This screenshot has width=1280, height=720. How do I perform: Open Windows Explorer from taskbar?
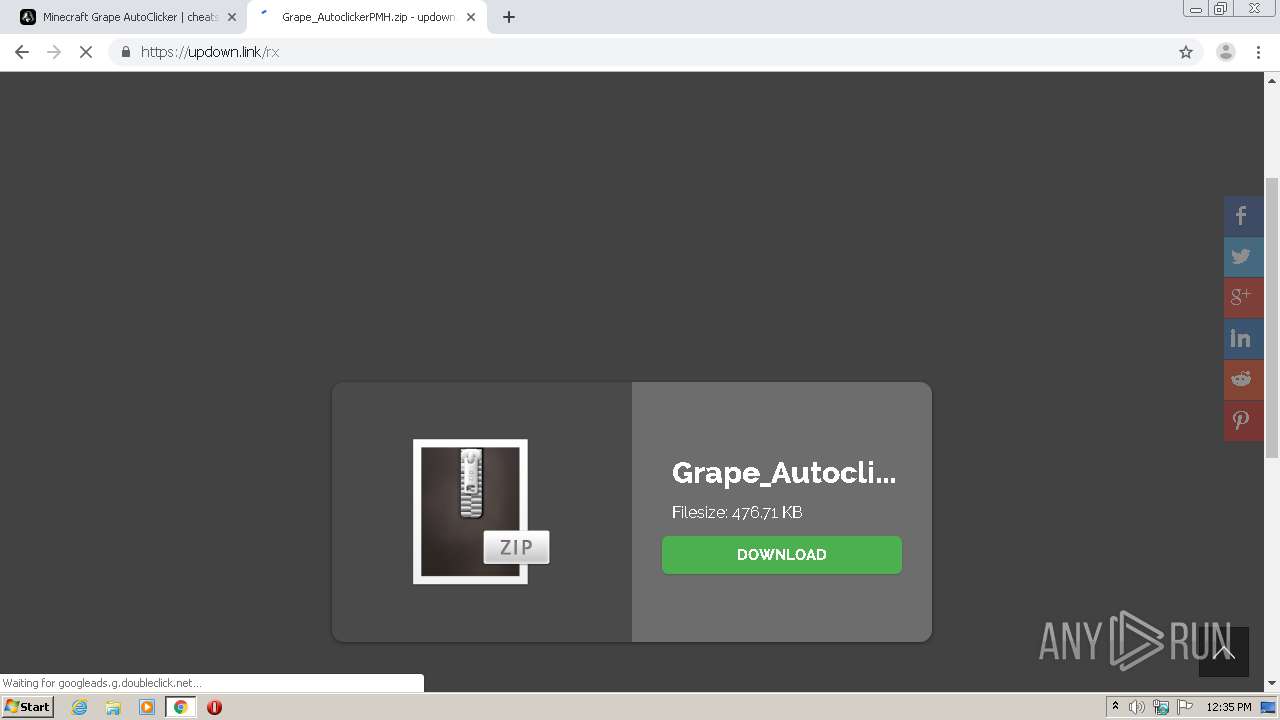click(113, 707)
